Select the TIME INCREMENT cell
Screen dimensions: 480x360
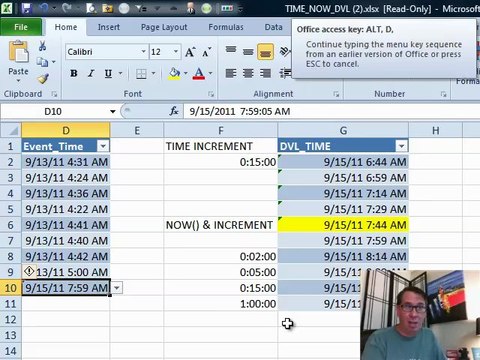[221, 146]
